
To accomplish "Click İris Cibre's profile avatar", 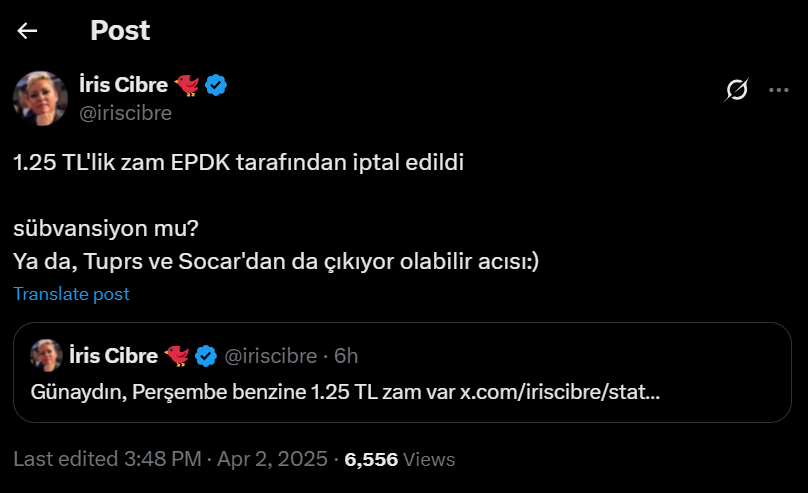I will pos(40,98).
